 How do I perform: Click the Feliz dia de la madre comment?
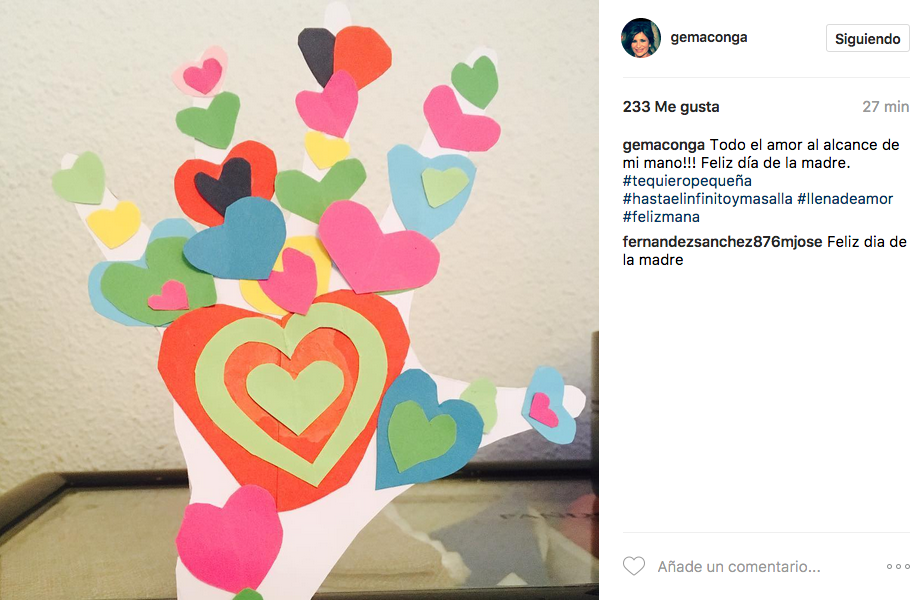764,251
